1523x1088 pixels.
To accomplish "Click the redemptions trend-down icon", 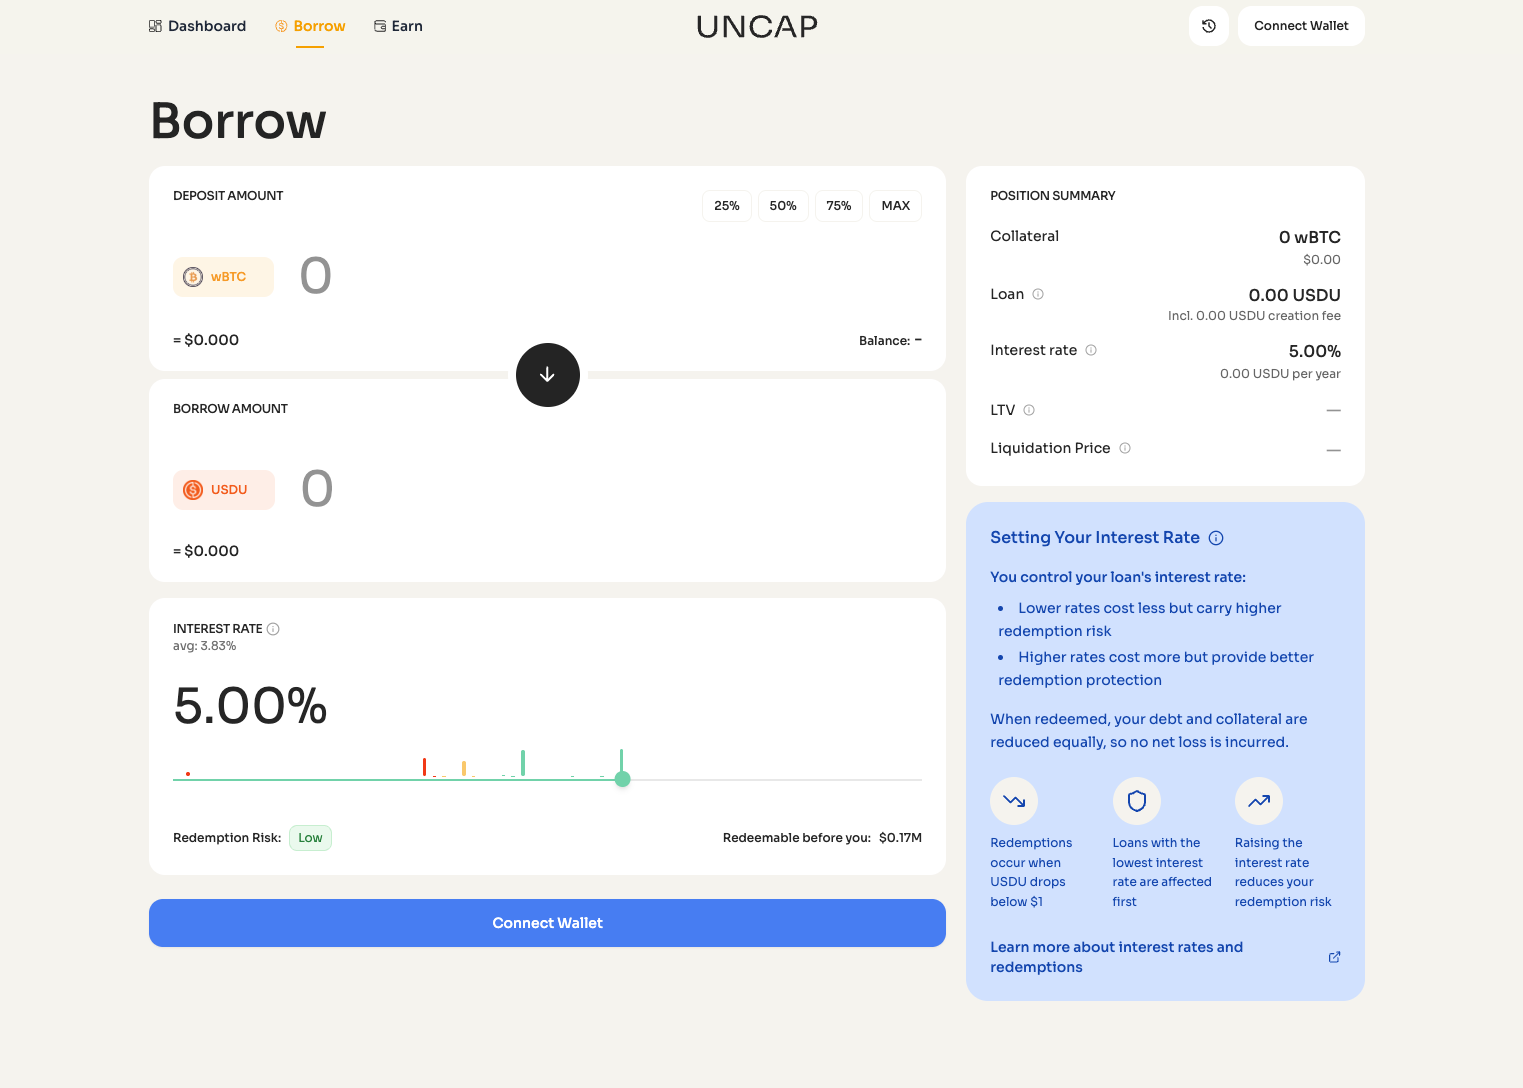I will (1013, 801).
